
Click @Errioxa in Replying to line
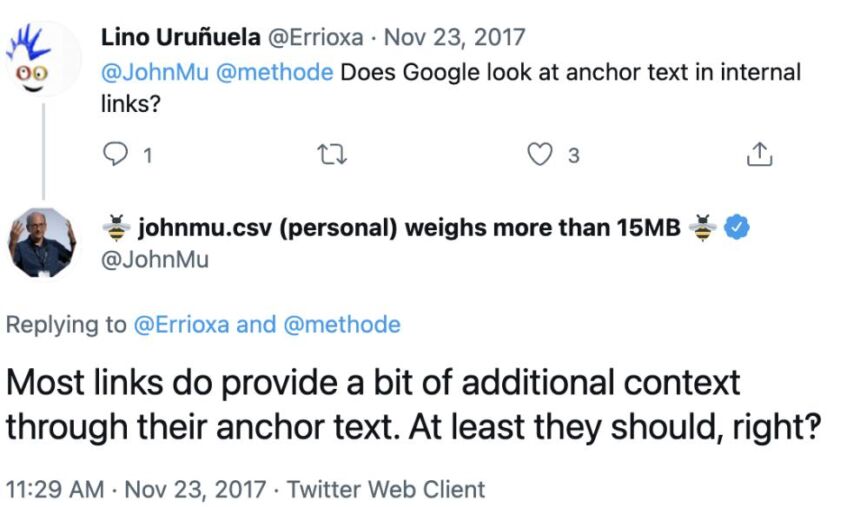coord(181,324)
